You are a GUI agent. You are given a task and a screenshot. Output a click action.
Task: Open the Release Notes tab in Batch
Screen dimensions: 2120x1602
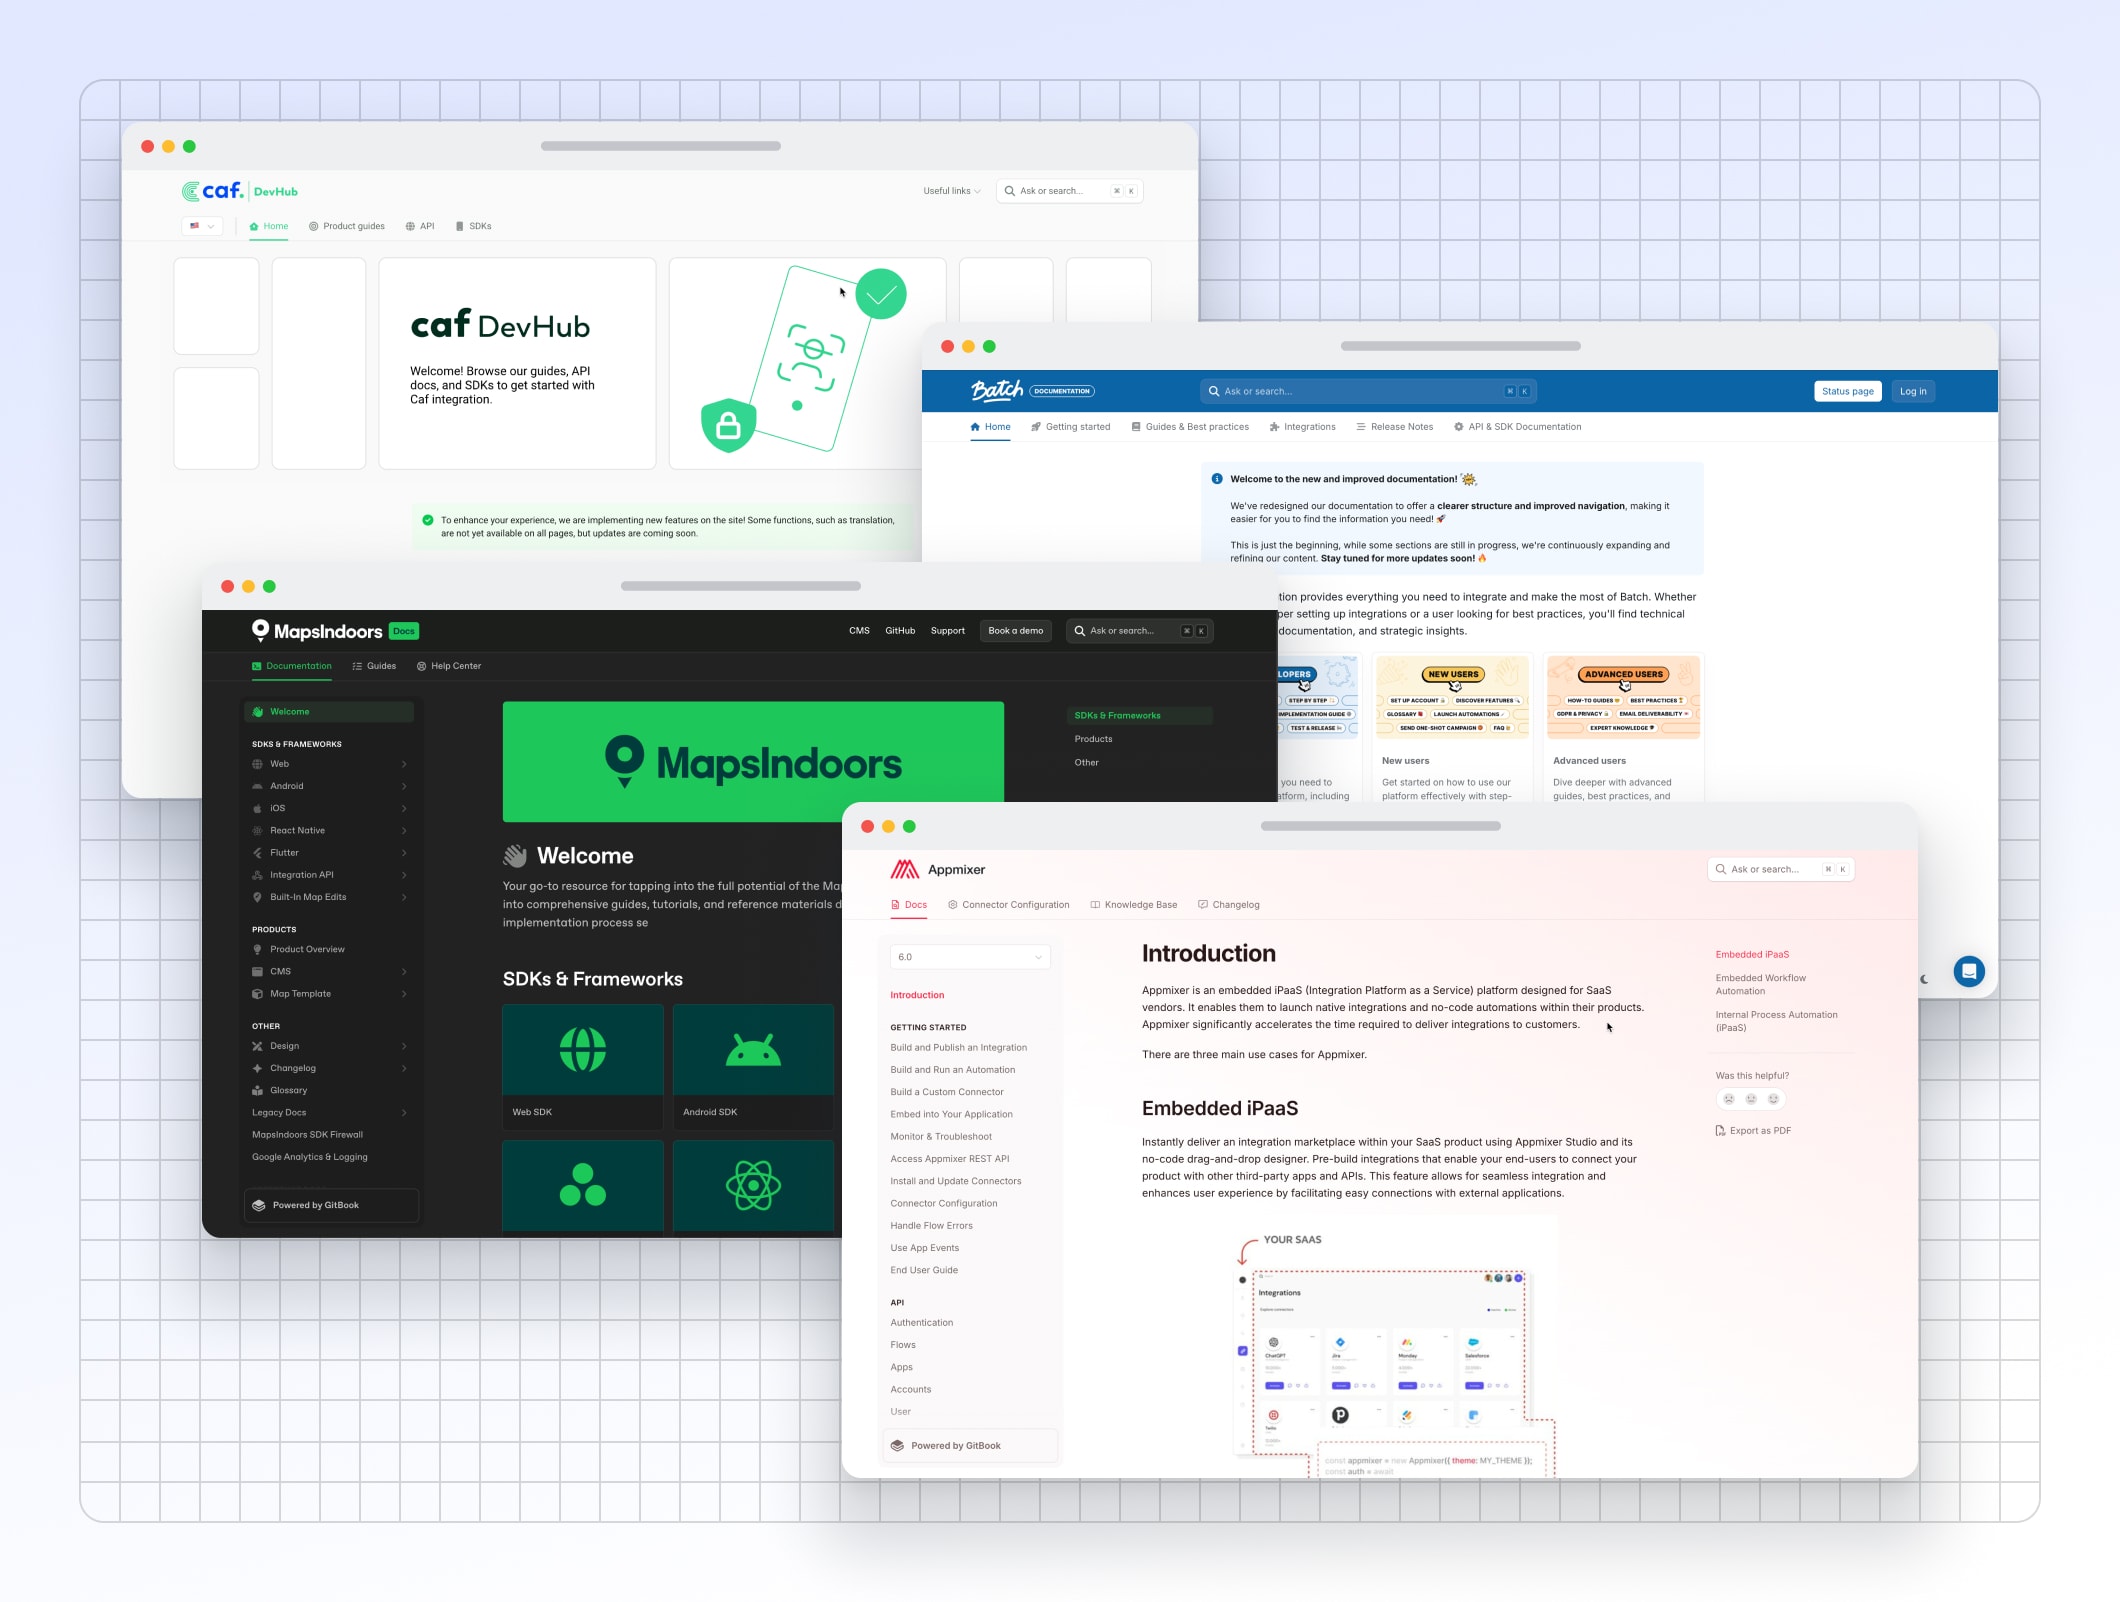click(1394, 427)
